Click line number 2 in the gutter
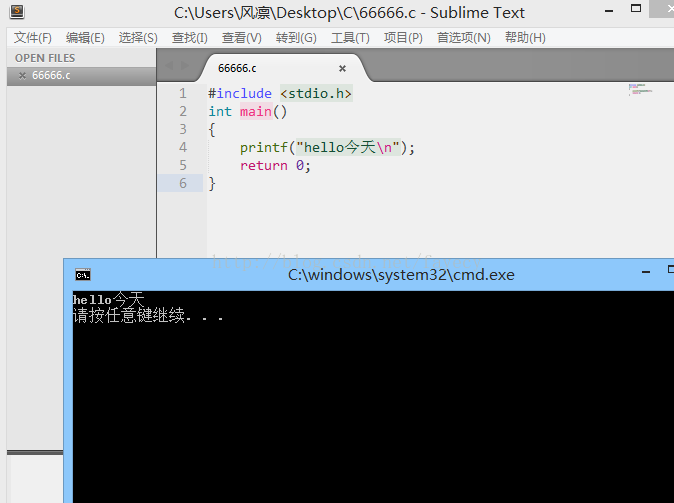The height and width of the screenshot is (503, 674). [183, 111]
